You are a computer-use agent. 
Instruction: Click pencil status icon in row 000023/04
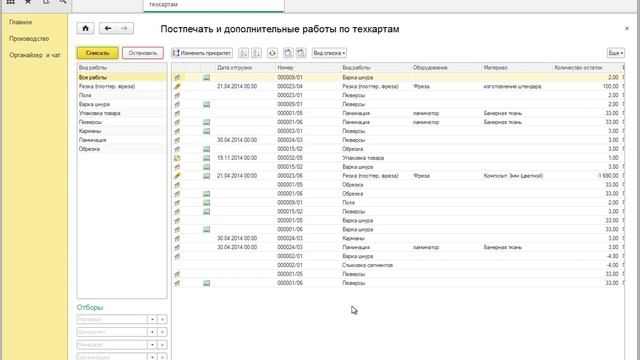tap(177, 86)
